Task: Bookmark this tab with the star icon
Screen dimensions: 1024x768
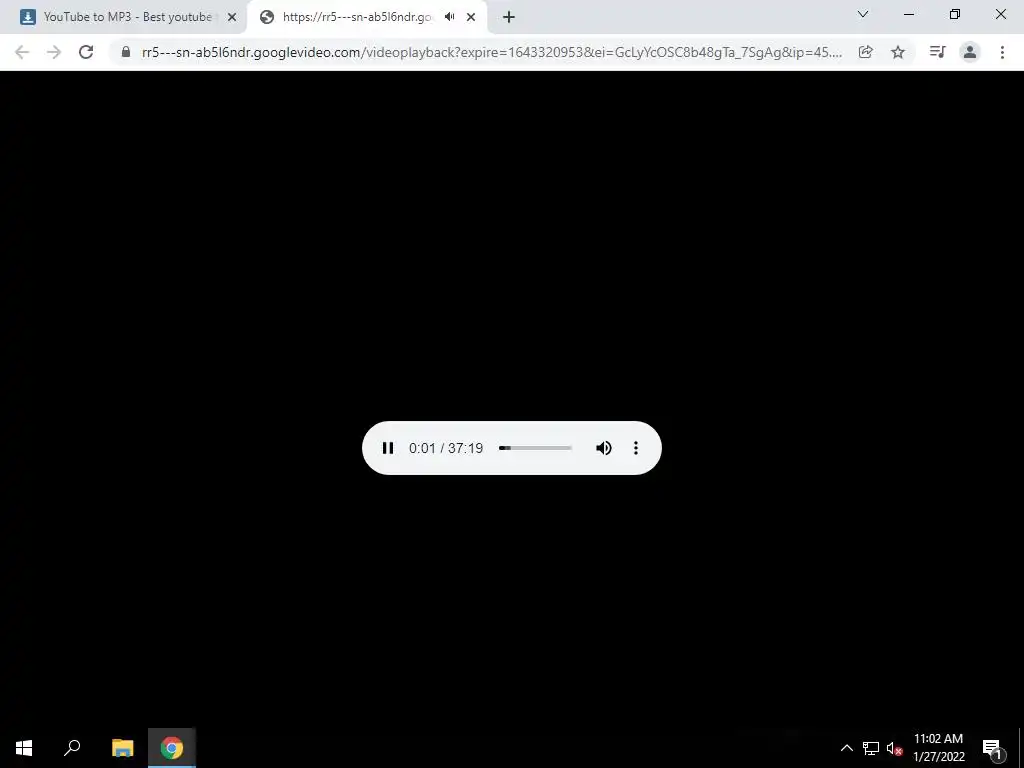Action: 898,52
